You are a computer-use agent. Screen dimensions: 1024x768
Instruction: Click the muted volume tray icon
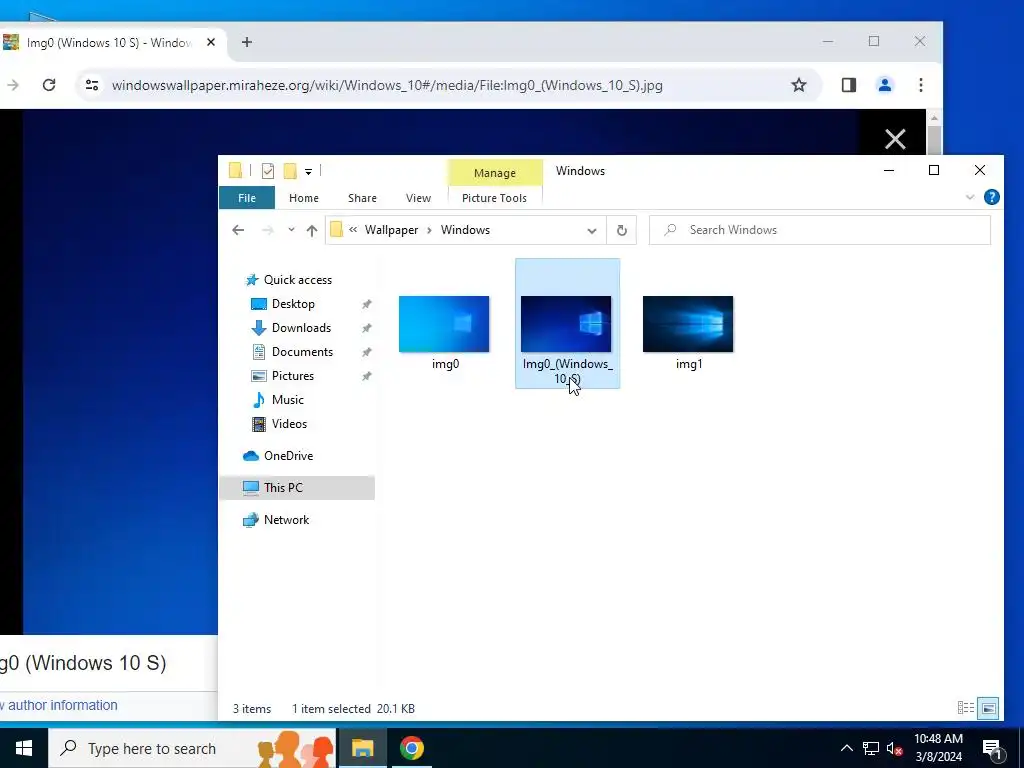(x=894, y=749)
